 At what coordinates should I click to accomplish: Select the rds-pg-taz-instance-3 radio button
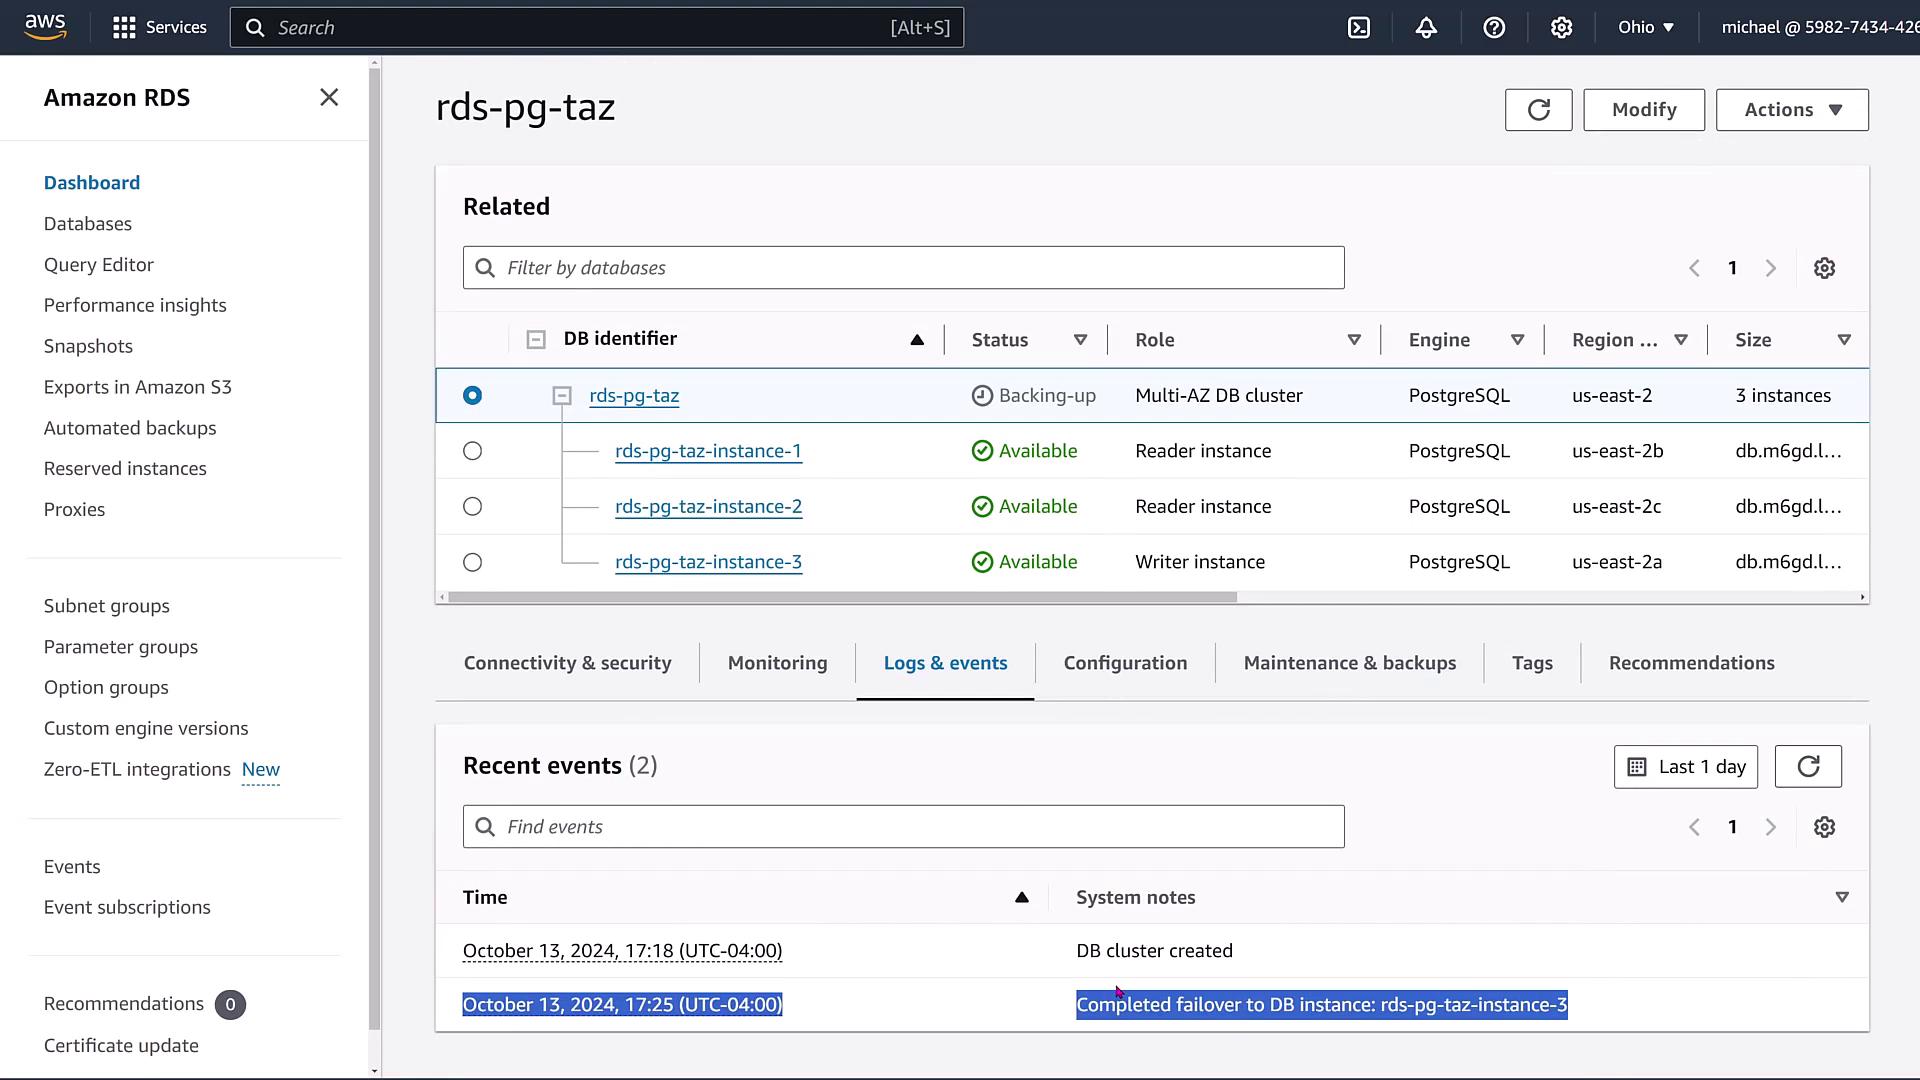(473, 562)
